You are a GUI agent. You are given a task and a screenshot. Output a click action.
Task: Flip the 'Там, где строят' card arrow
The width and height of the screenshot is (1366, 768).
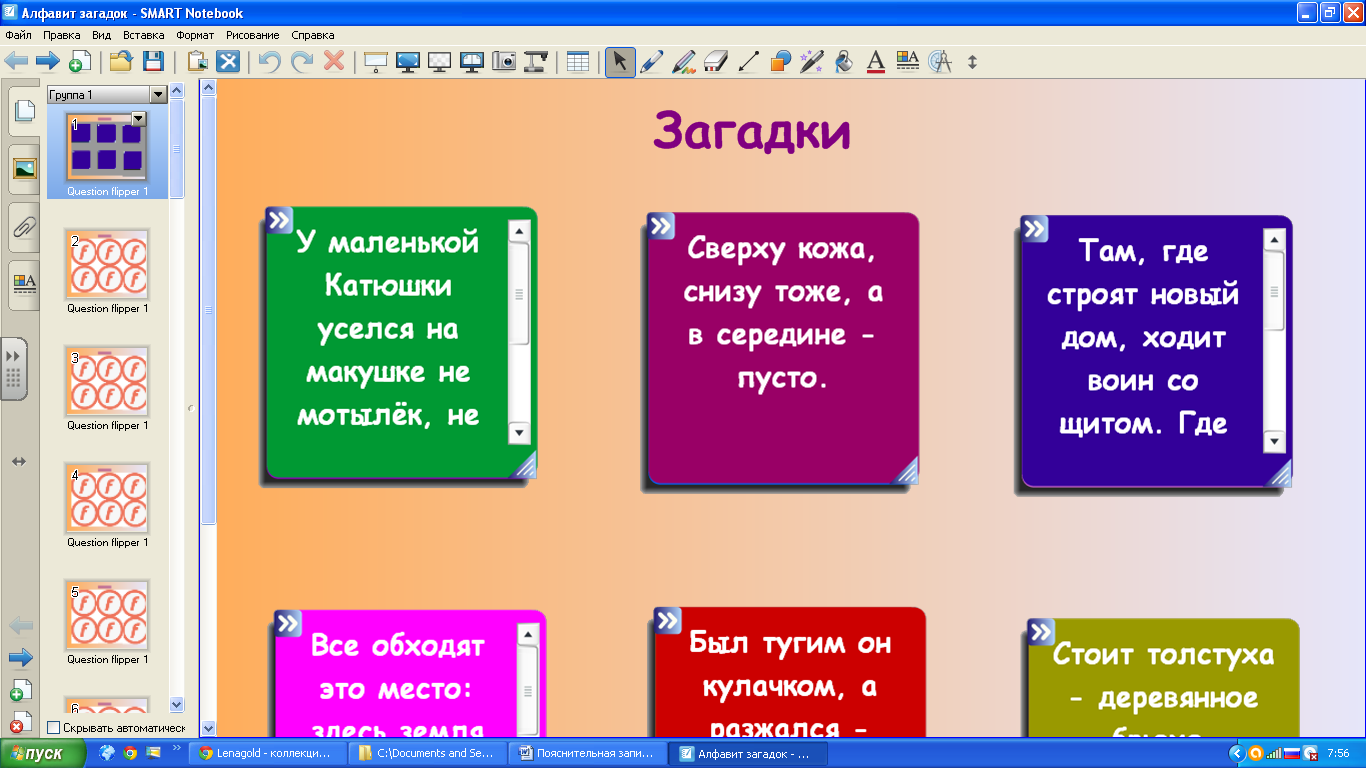point(1034,228)
